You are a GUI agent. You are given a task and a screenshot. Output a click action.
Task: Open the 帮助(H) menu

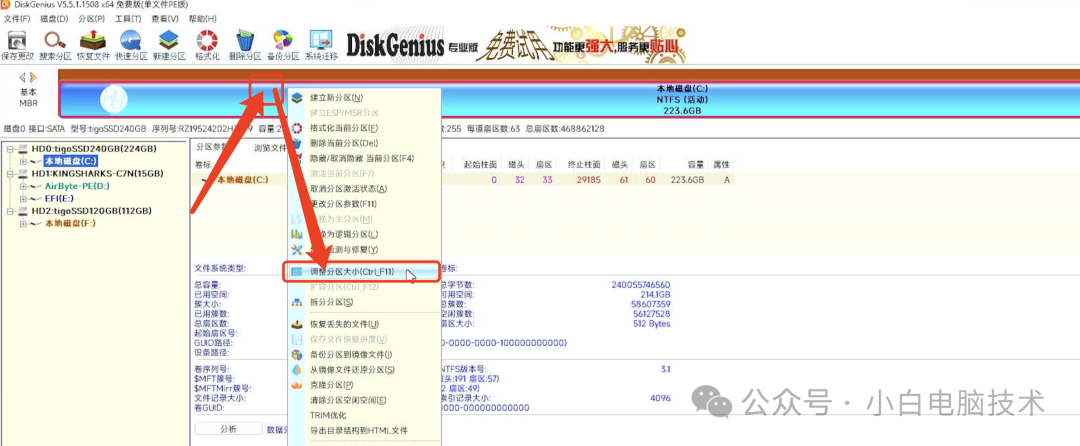[x=201, y=18]
